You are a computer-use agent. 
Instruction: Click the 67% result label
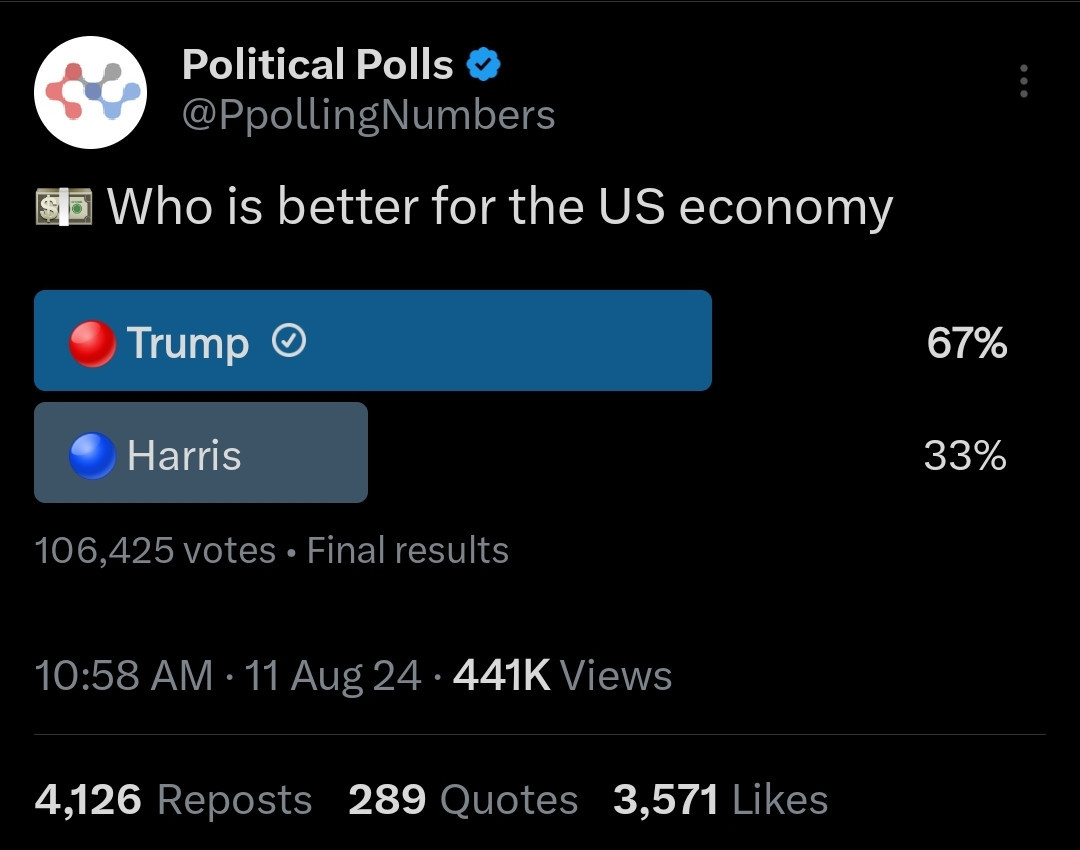point(966,342)
